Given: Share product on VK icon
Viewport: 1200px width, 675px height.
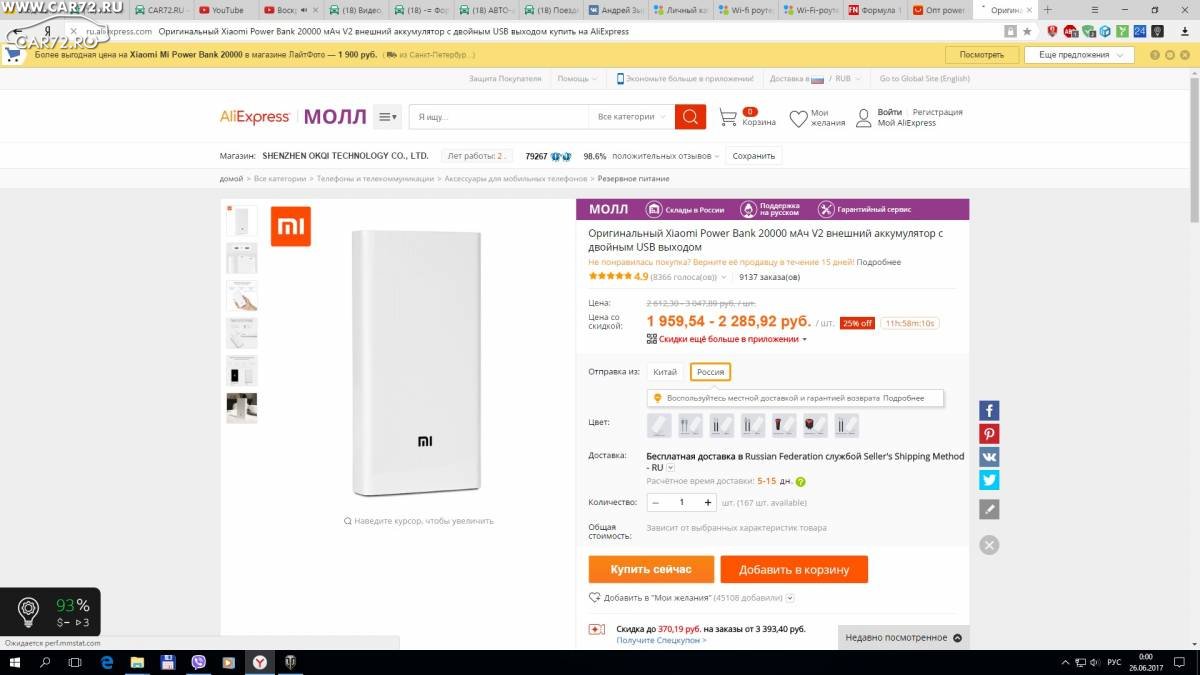Looking at the screenshot, I should pyautogui.click(x=989, y=457).
